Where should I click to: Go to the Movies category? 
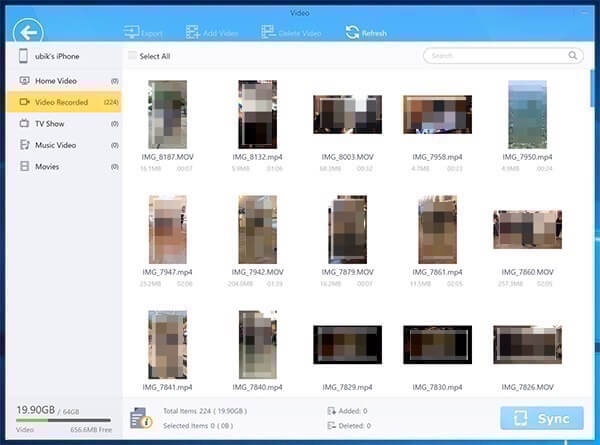click(x=47, y=166)
